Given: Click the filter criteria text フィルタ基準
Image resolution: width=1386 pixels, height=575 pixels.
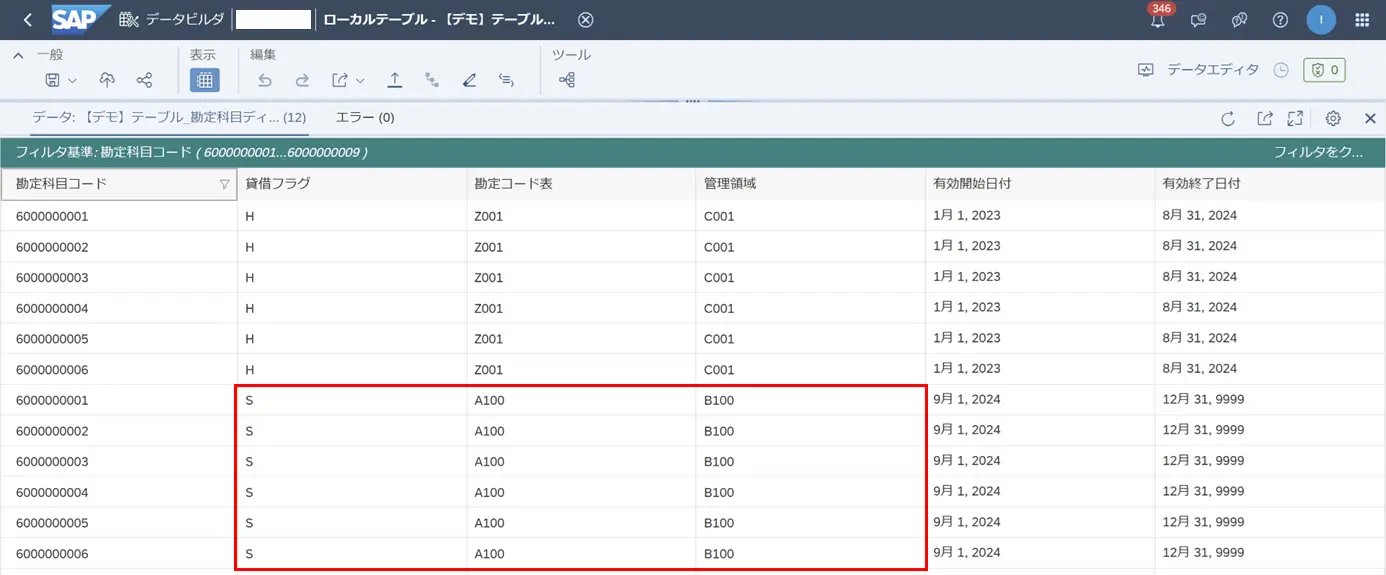Looking at the screenshot, I should click(191, 152).
